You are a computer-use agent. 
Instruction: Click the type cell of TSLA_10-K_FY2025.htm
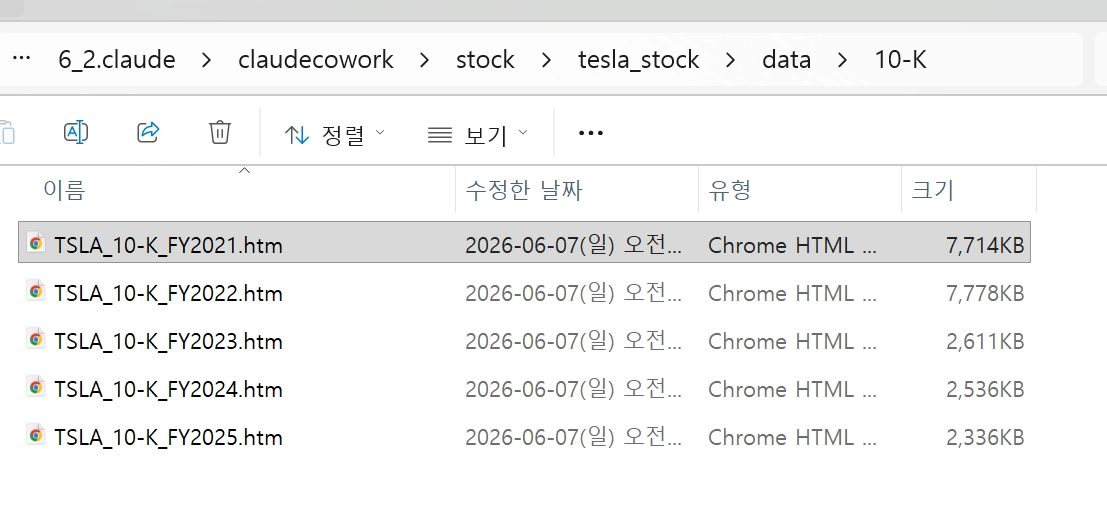792,438
